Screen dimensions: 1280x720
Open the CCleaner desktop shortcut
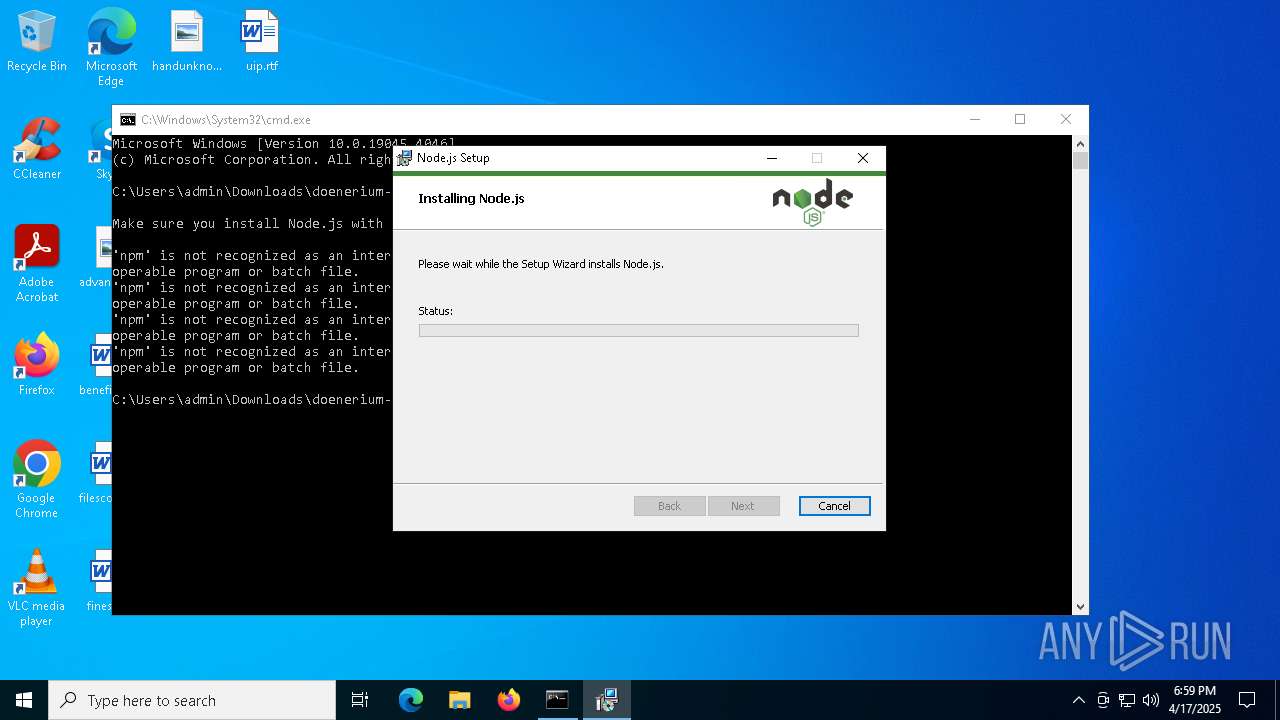tap(37, 149)
